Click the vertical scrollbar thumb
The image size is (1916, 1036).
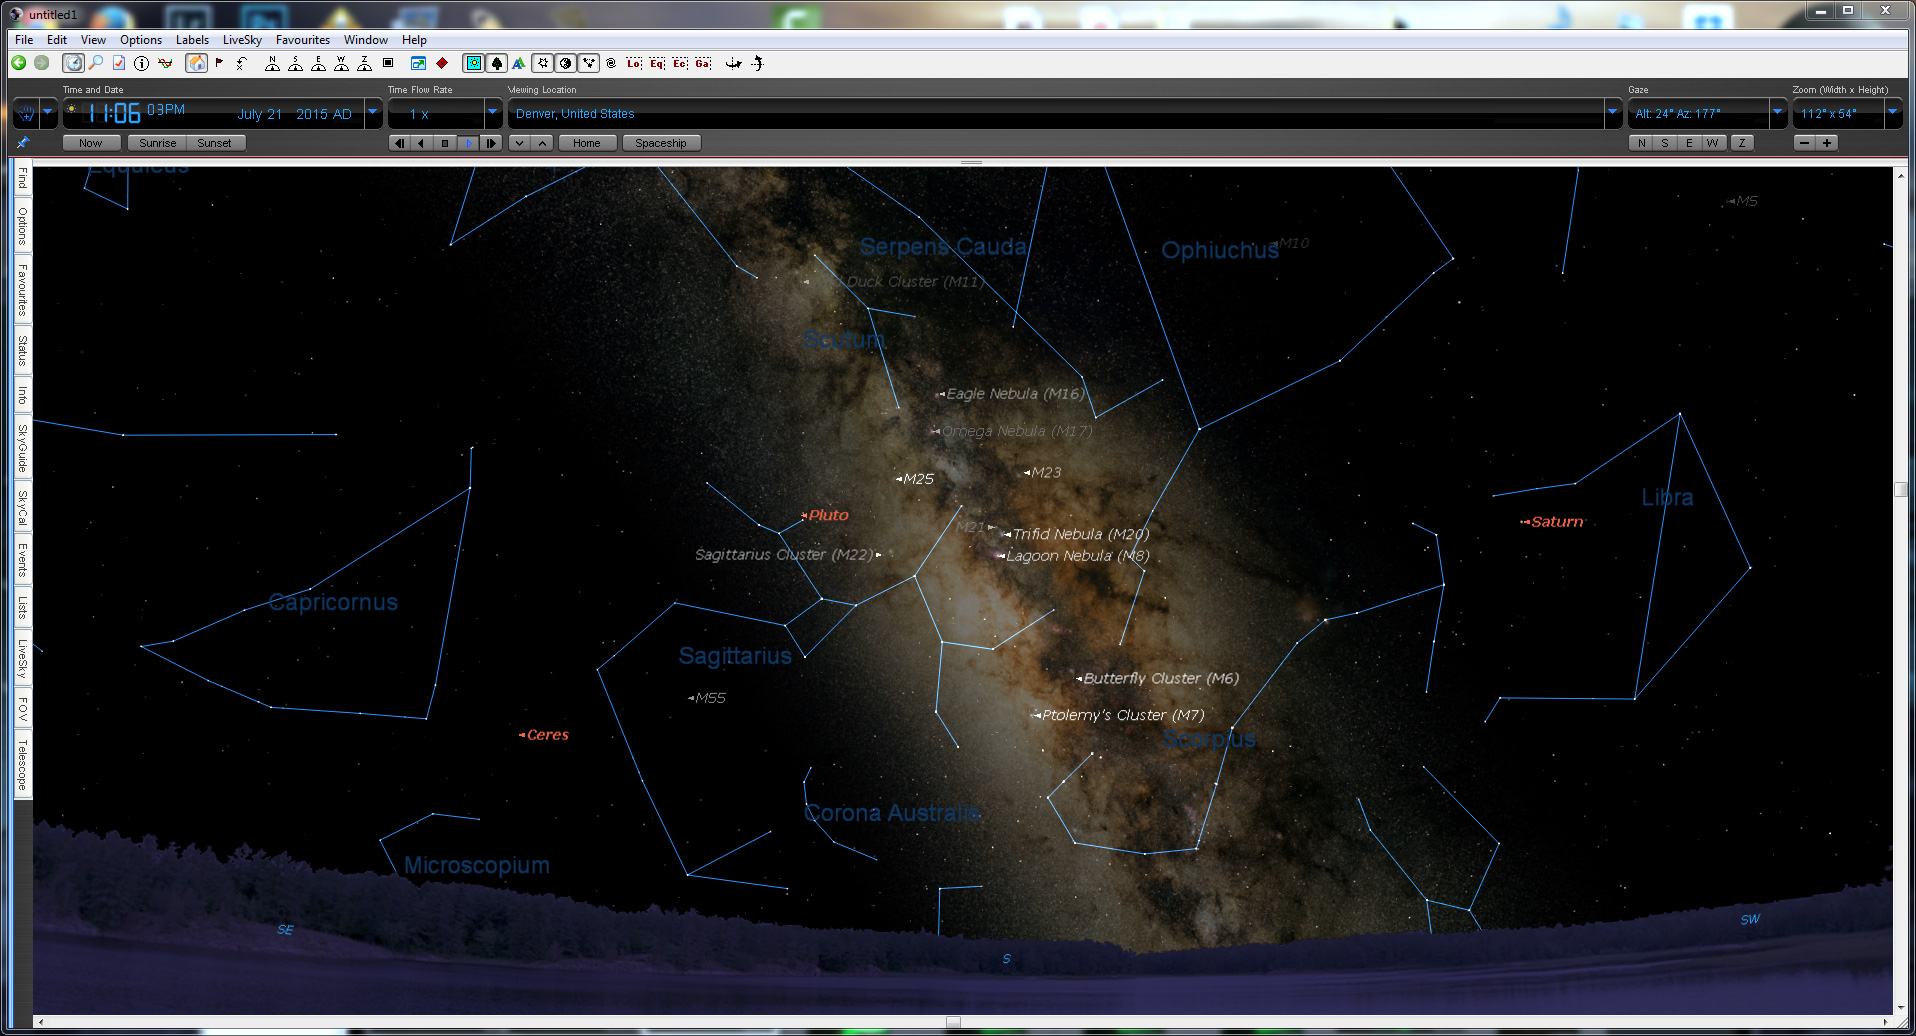tap(1900, 490)
